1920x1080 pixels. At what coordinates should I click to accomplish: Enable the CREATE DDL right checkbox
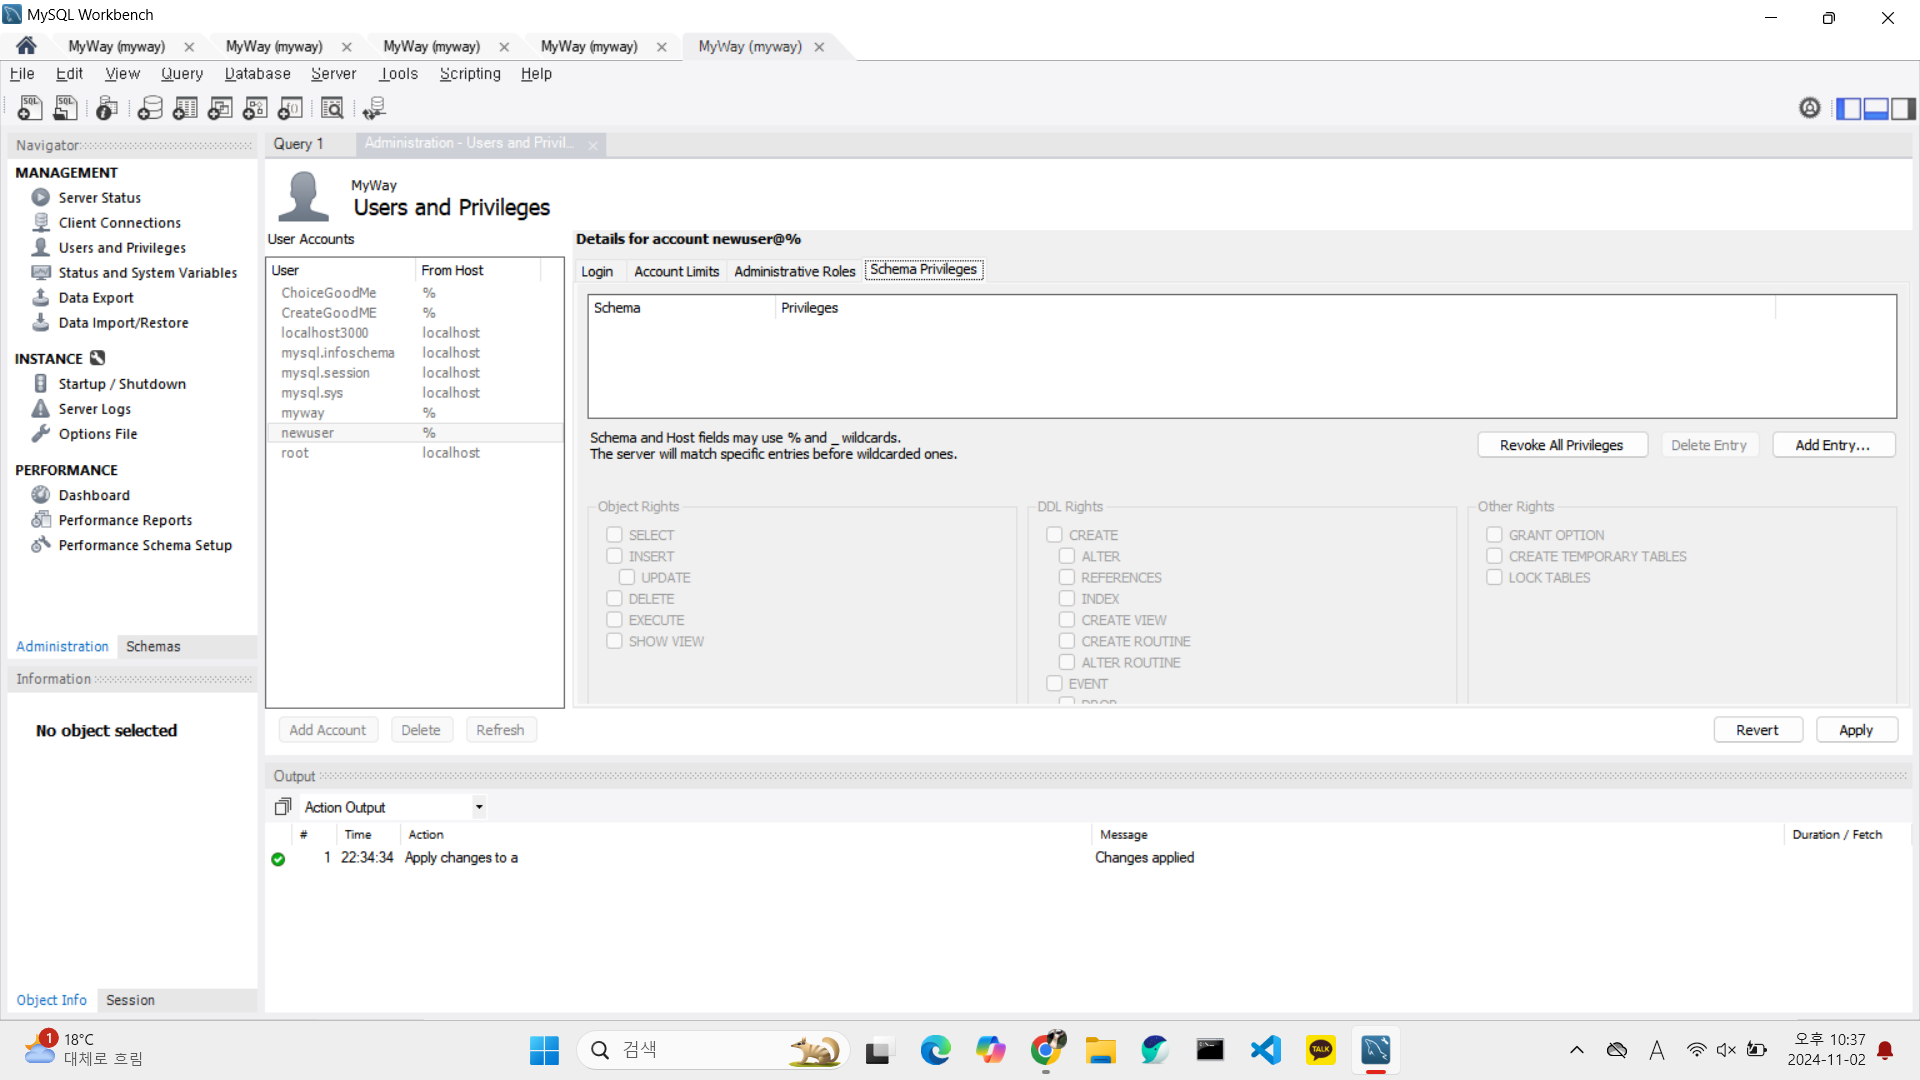pyautogui.click(x=1054, y=535)
